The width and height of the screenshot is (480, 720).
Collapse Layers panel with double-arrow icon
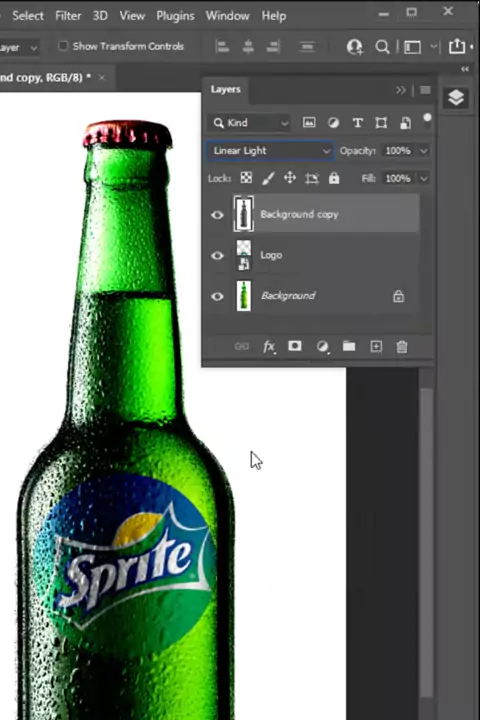coord(401,90)
